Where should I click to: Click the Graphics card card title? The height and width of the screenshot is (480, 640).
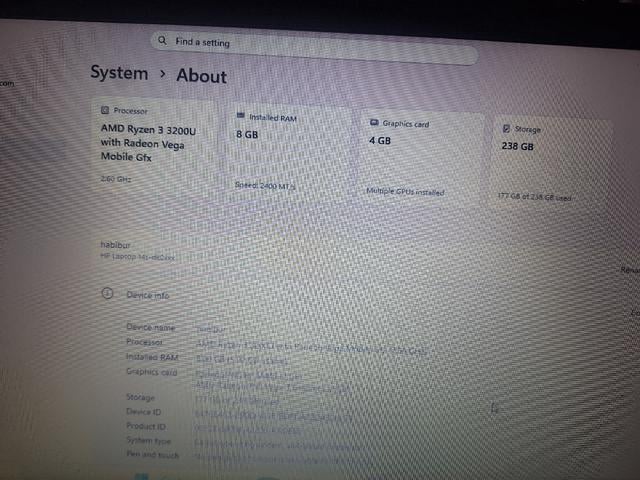pos(405,124)
